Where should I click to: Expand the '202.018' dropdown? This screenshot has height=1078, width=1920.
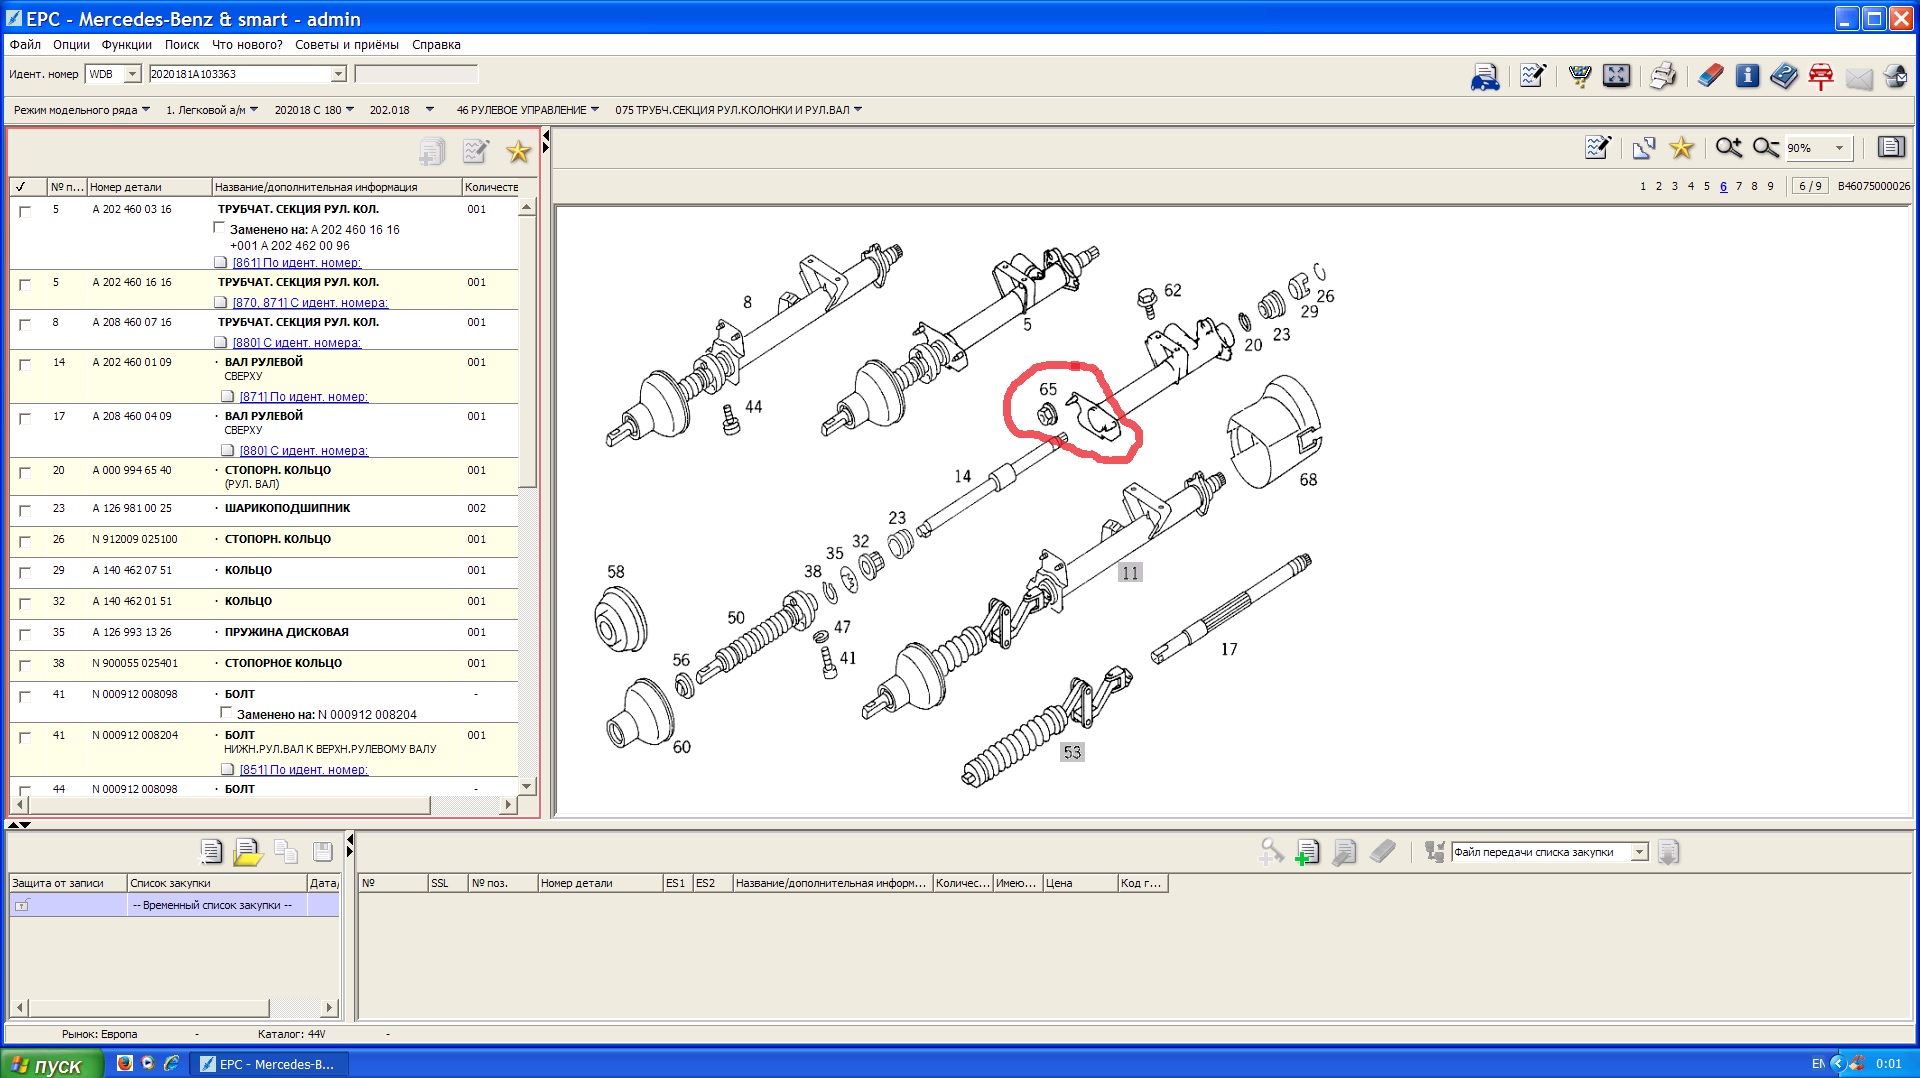coord(430,110)
